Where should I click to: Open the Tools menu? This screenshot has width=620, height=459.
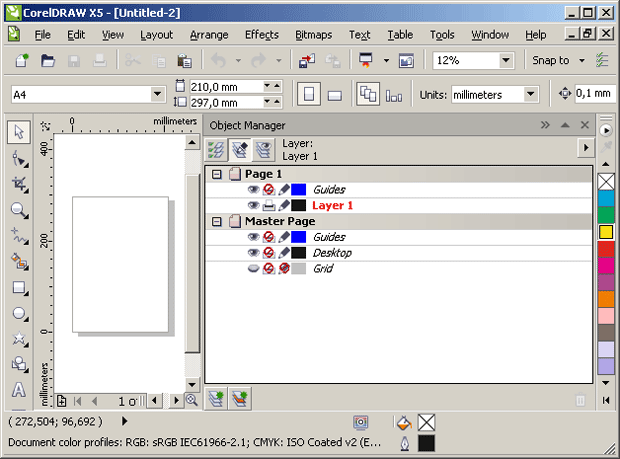[x=442, y=35]
